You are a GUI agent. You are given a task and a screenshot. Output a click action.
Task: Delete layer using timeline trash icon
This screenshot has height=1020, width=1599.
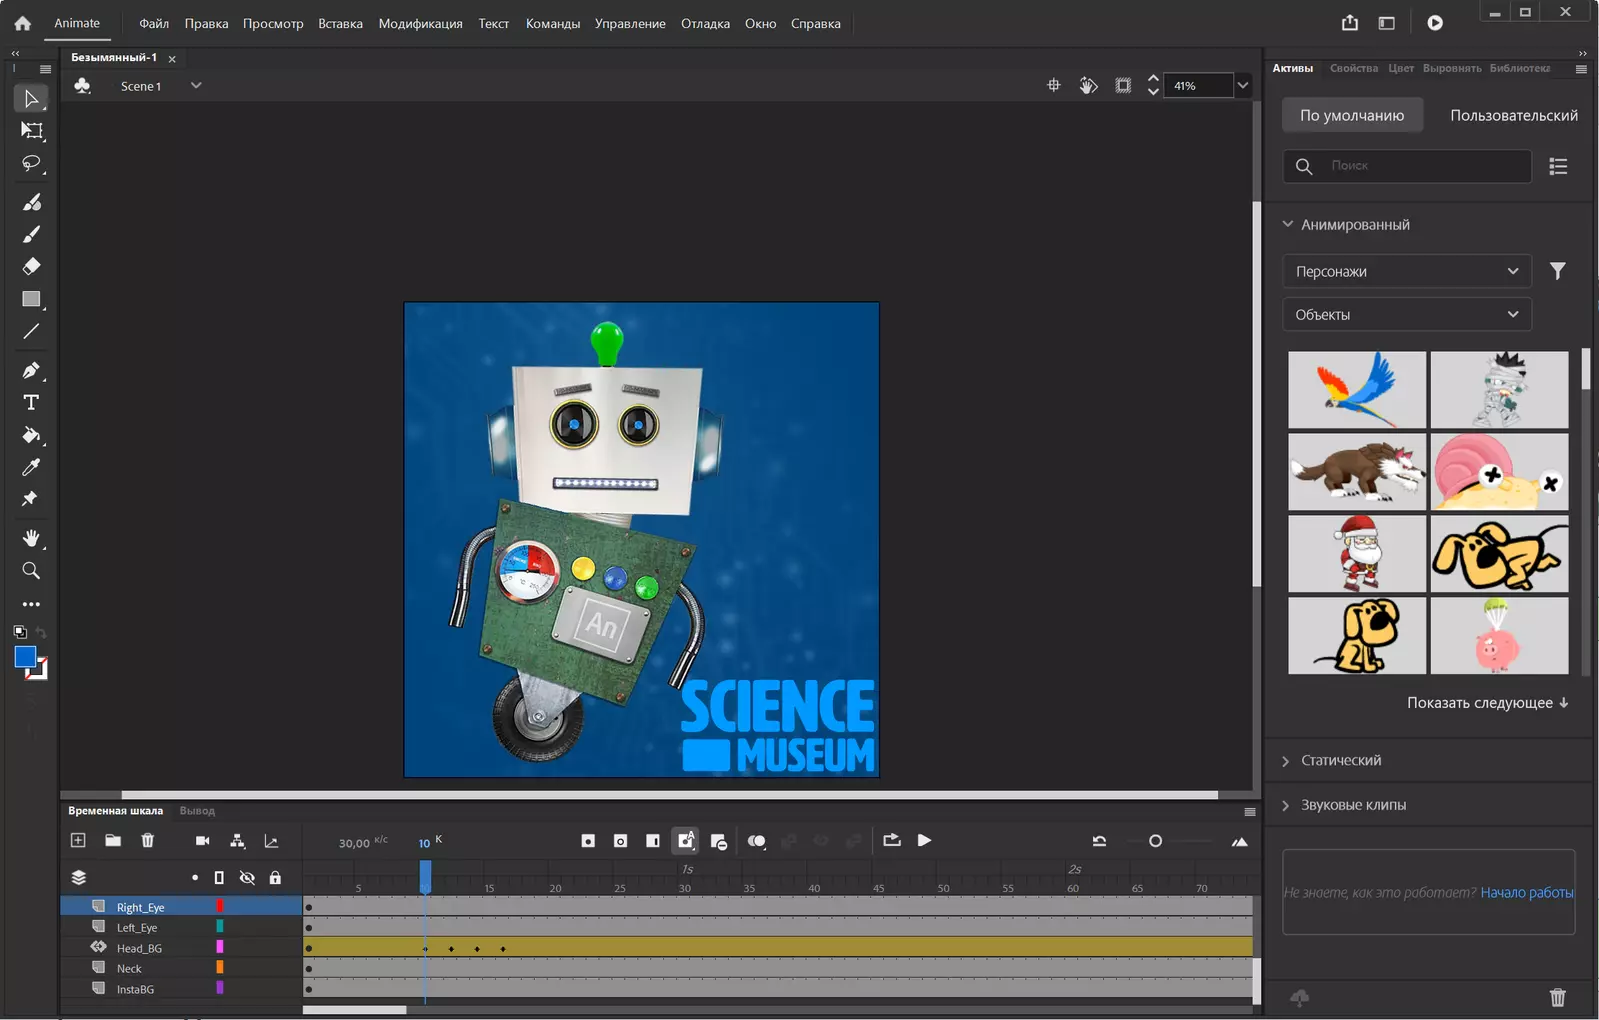(x=148, y=841)
